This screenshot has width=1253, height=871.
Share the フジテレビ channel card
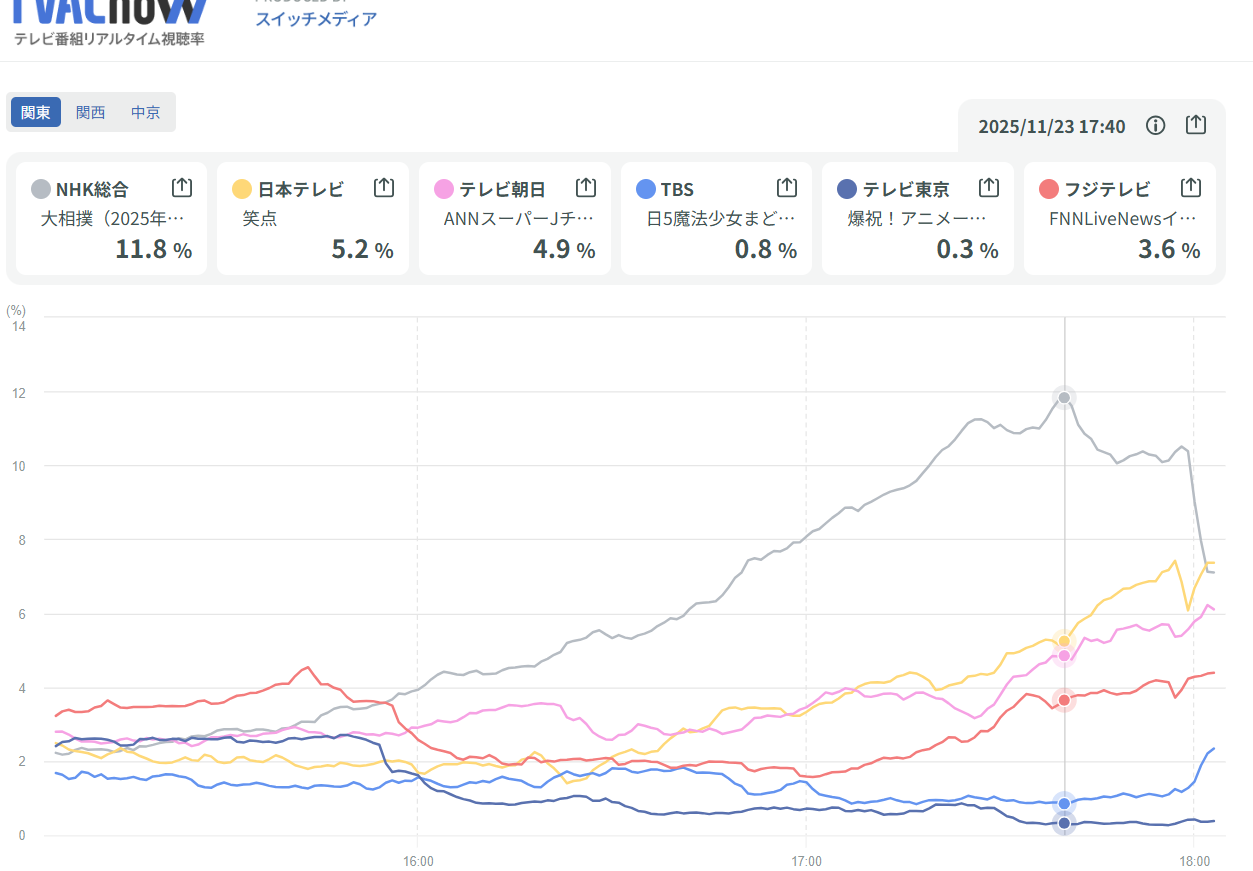pos(1191,187)
